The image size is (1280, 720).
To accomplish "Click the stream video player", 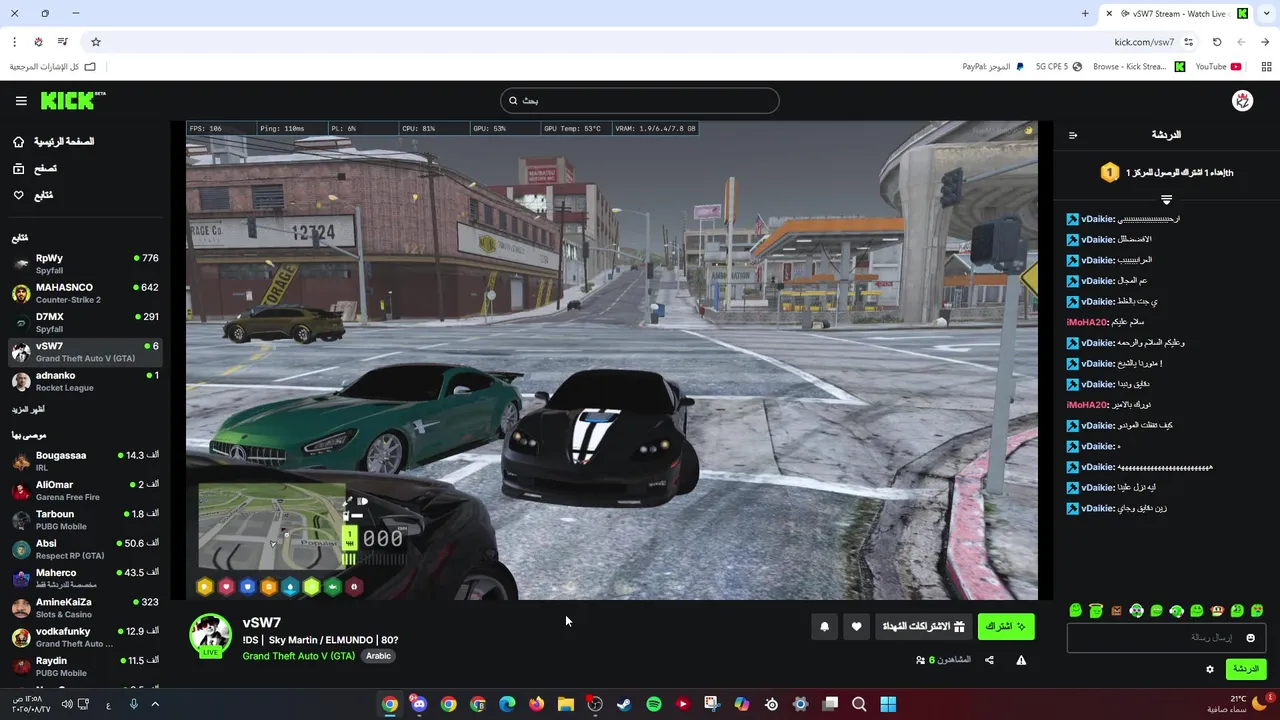I will coord(612,360).
